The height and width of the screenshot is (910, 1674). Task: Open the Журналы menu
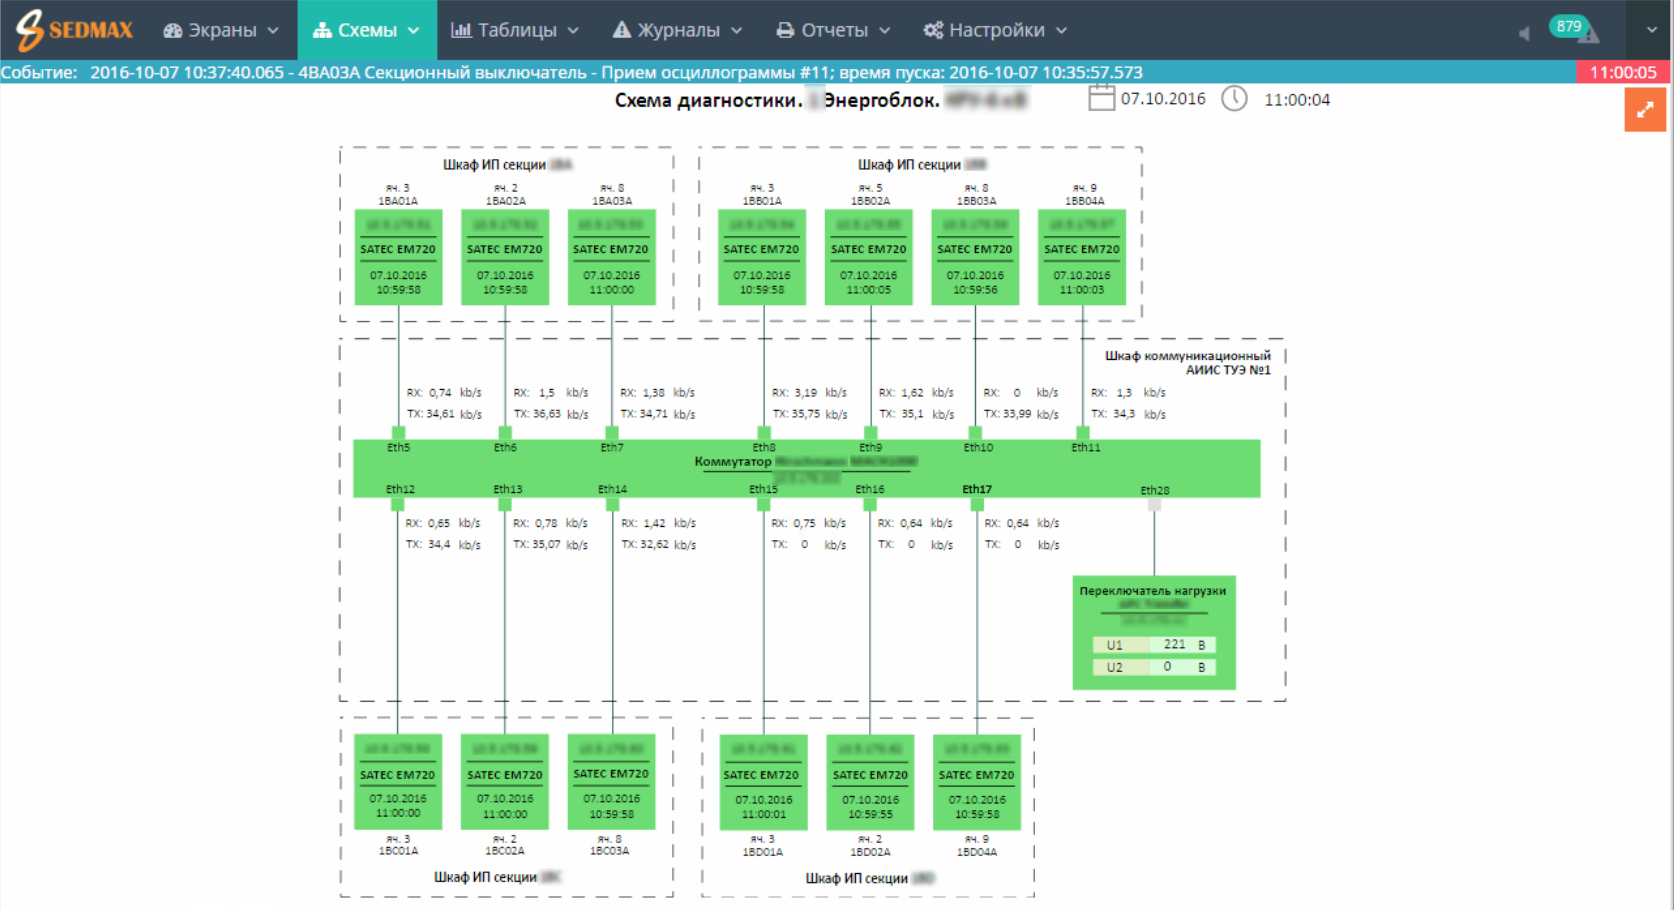click(x=678, y=30)
